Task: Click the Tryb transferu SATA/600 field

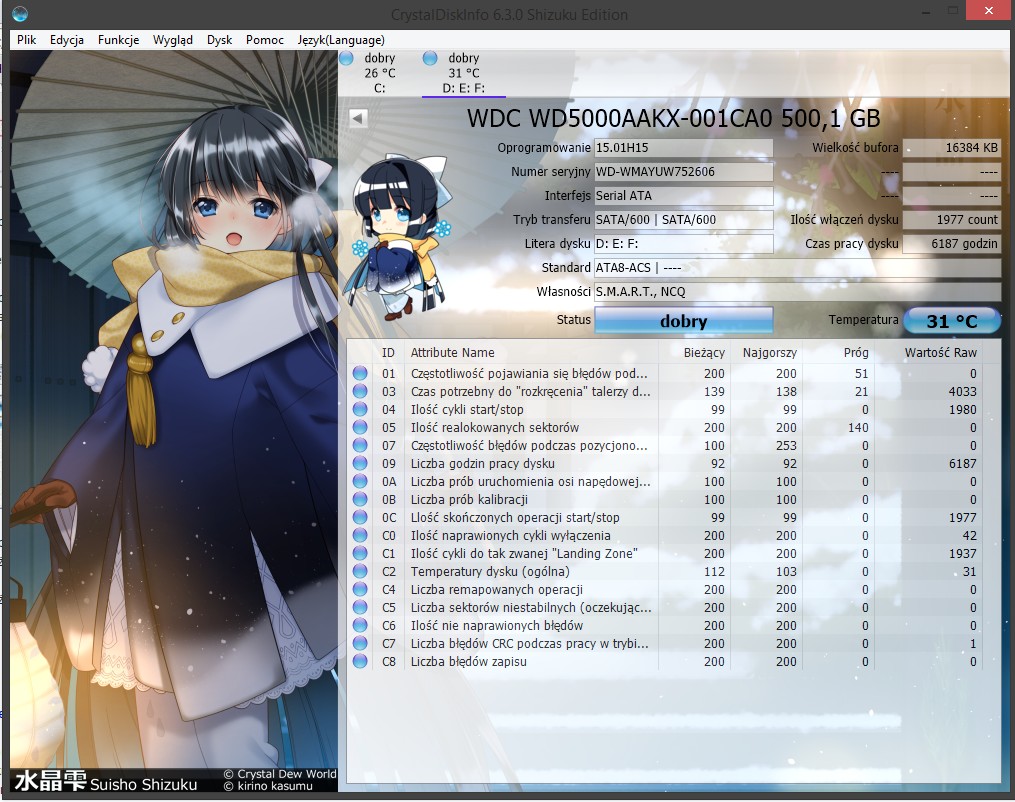Action: click(x=684, y=219)
